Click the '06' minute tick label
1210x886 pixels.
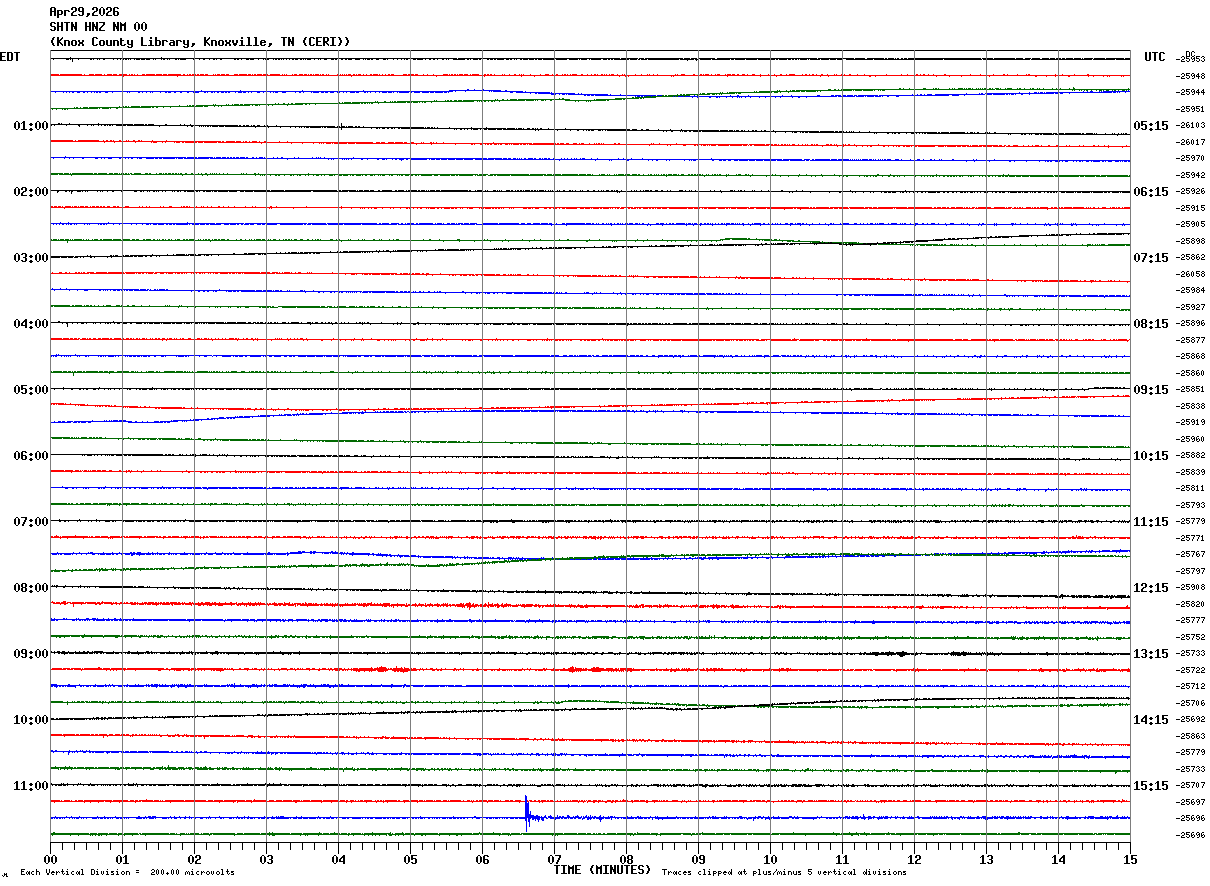coord(482,859)
